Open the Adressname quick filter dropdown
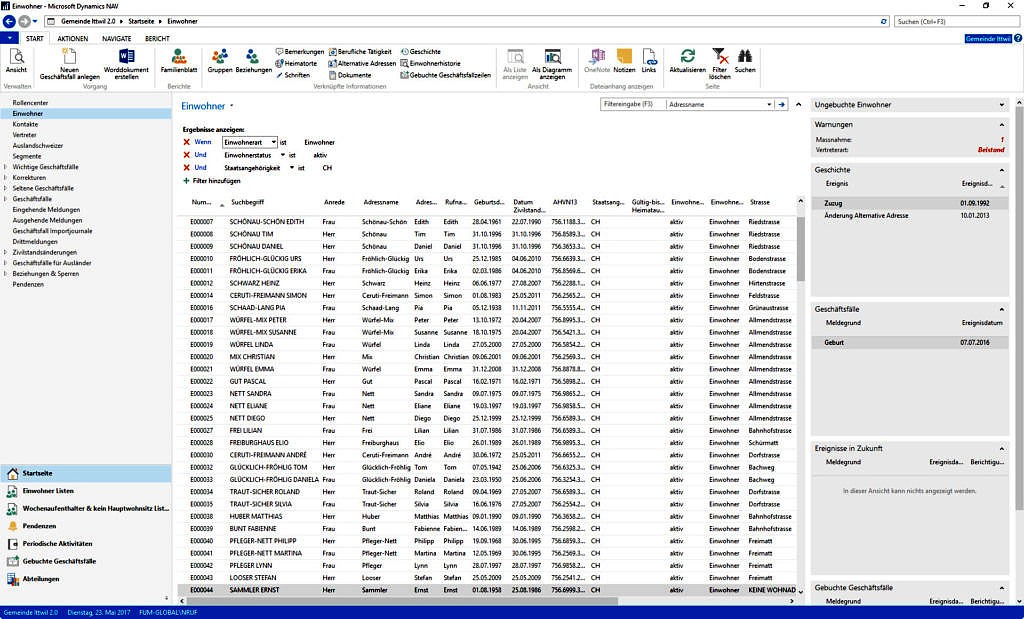Viewport: 1024px width, 619px height. click(769, 104)
